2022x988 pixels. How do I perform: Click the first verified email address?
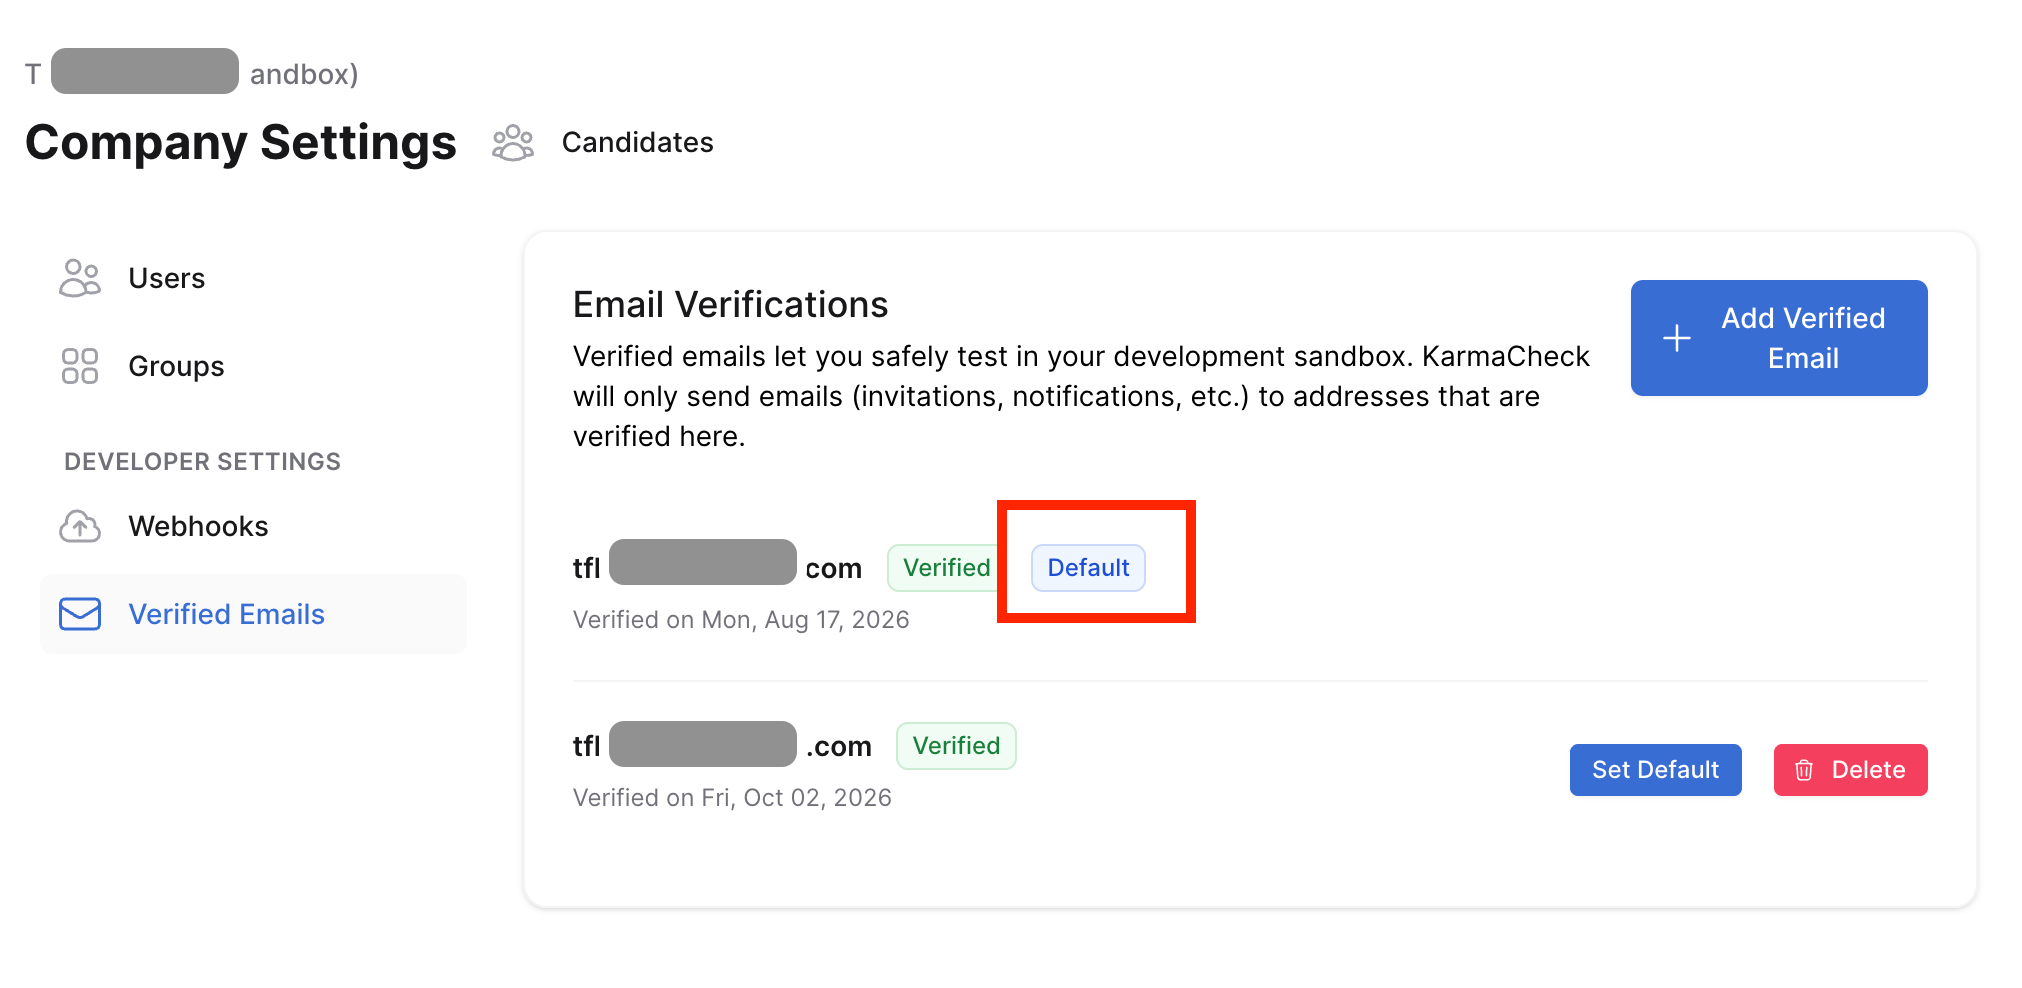717,567
